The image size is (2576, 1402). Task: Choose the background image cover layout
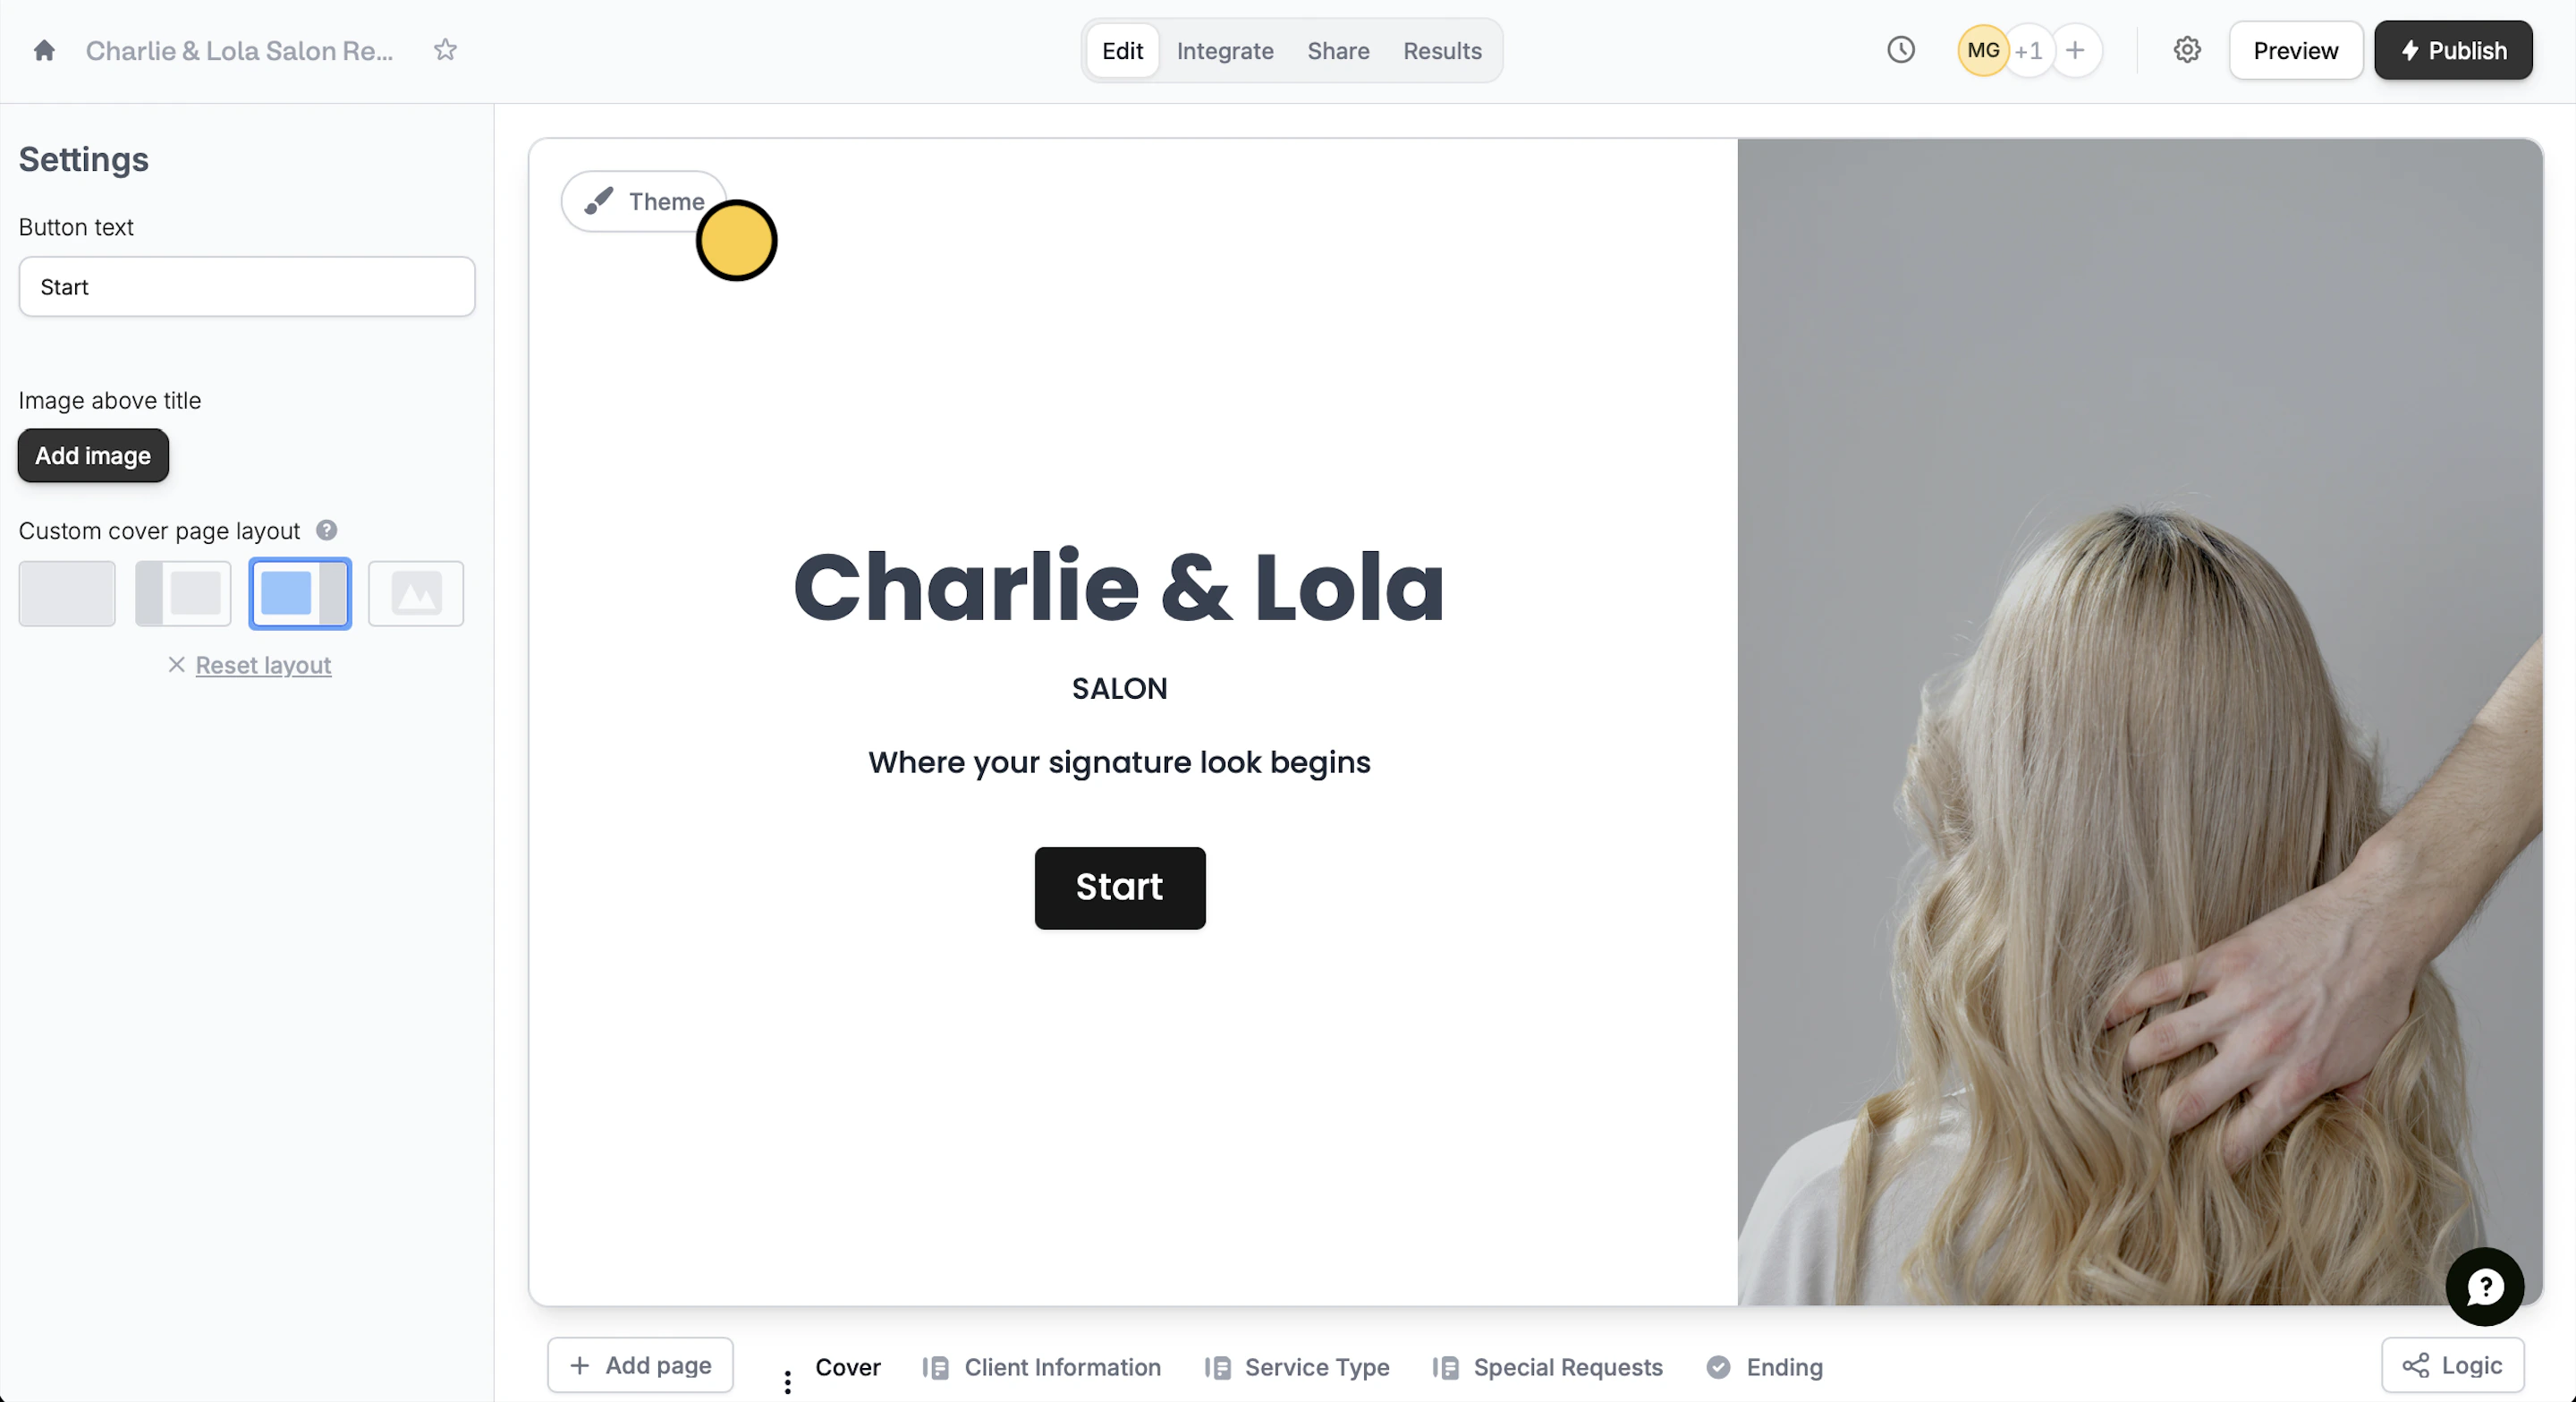pyautogui.click(x=416, y=593)
